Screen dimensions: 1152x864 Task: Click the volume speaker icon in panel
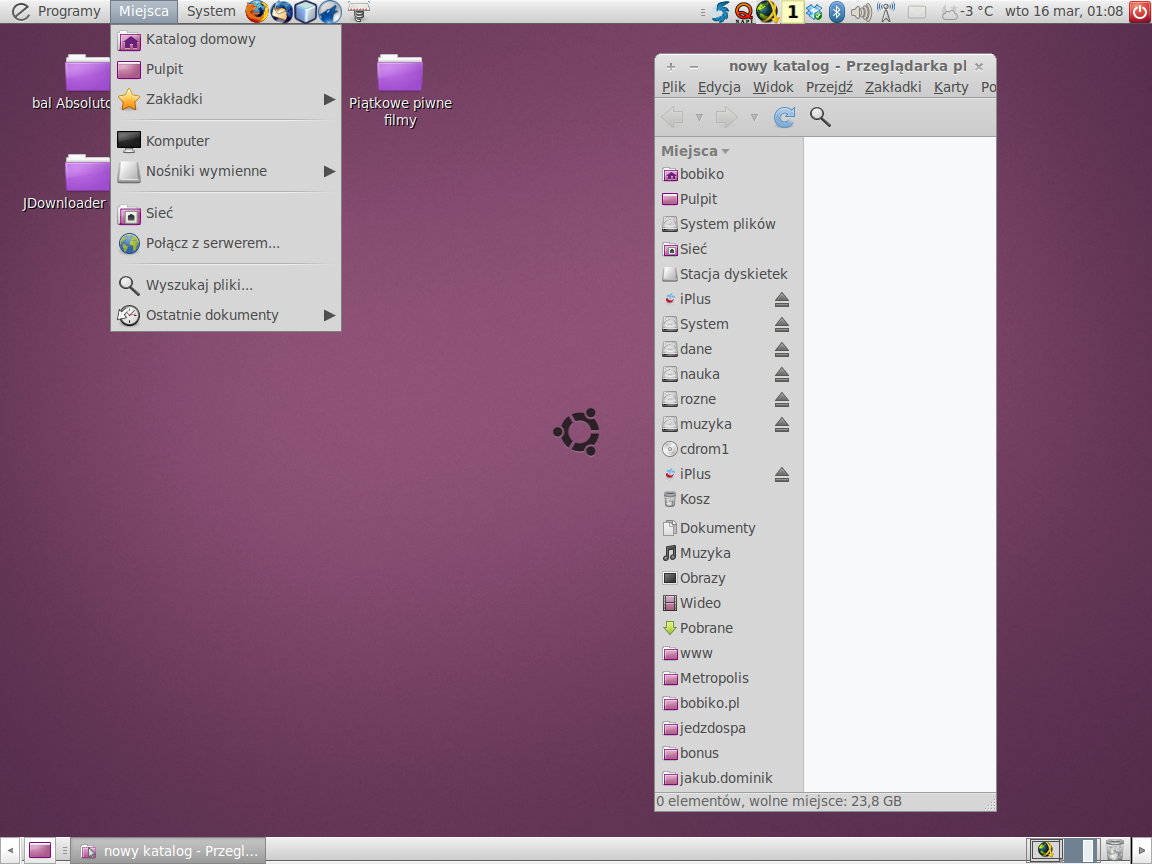point(860,12)
